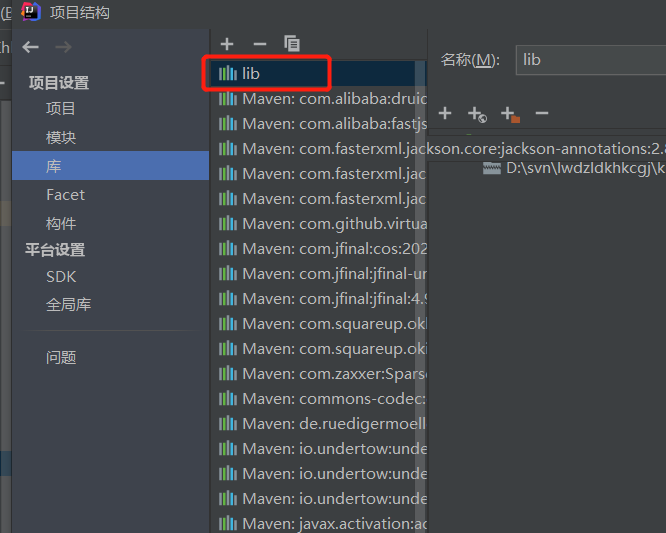Add URL root using plus-with-globe icon
The height and width of the screenshot is (533, 666).
(x=477, y=114)
